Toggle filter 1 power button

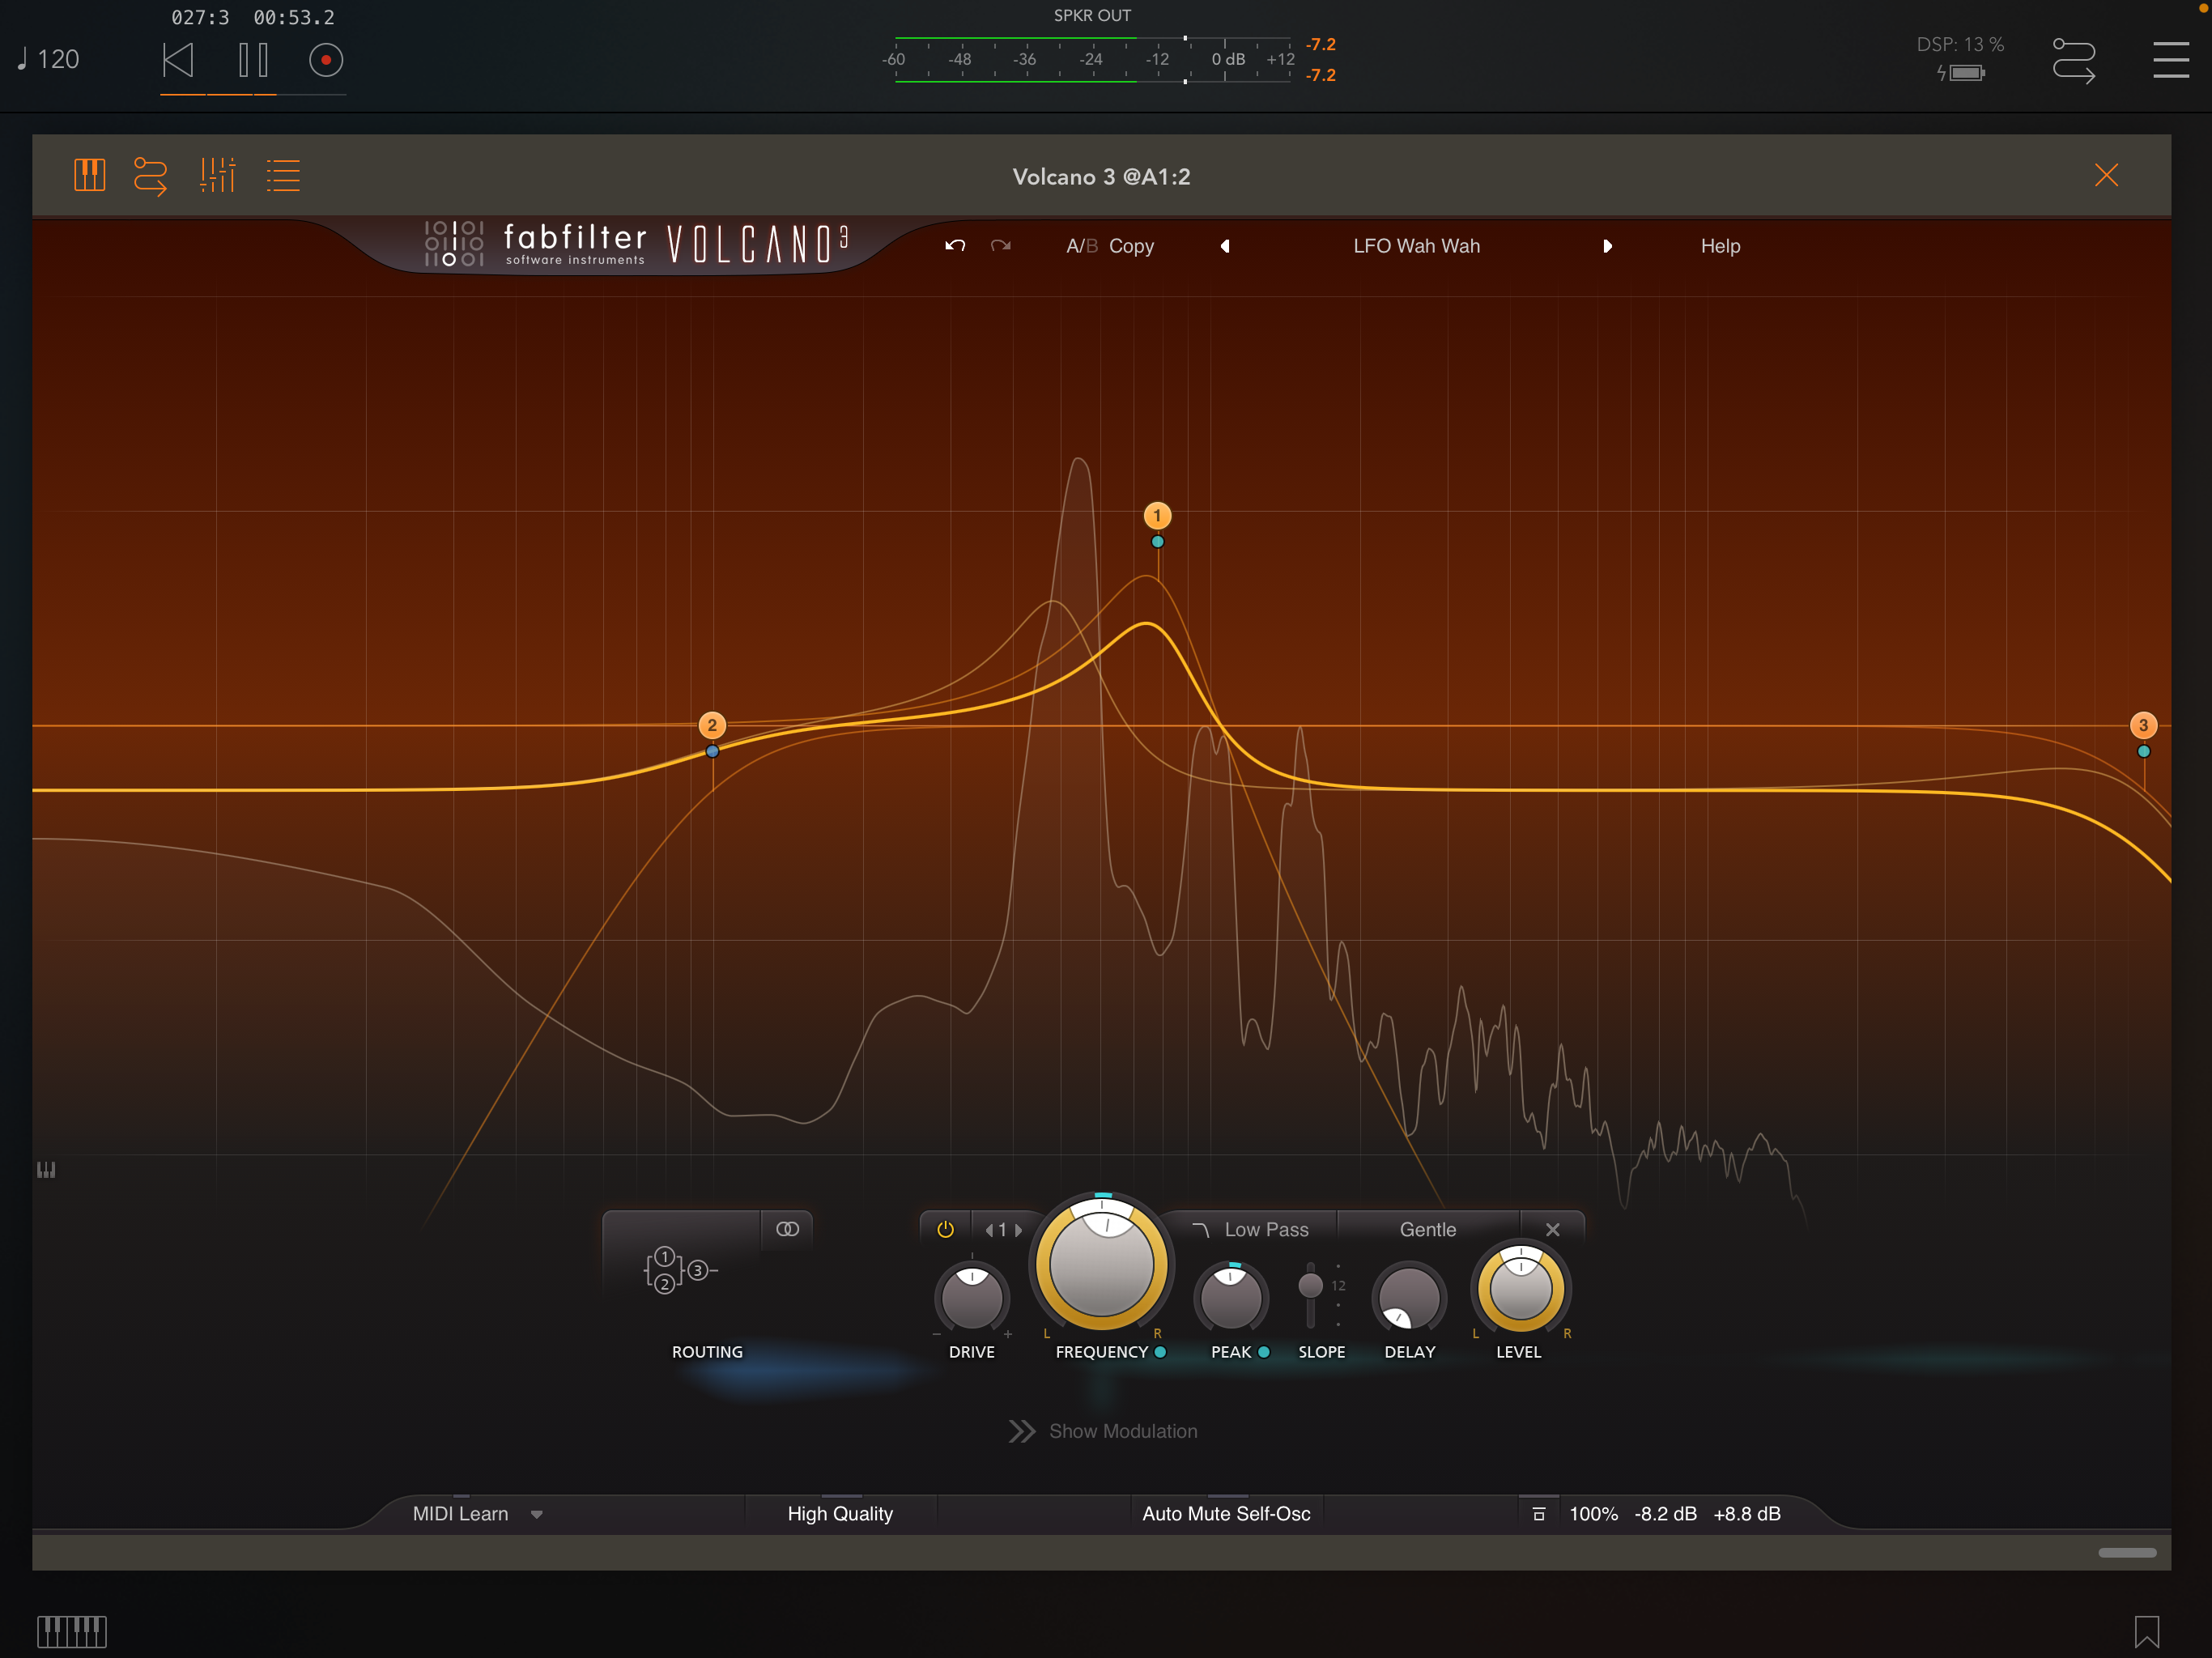945,1230
